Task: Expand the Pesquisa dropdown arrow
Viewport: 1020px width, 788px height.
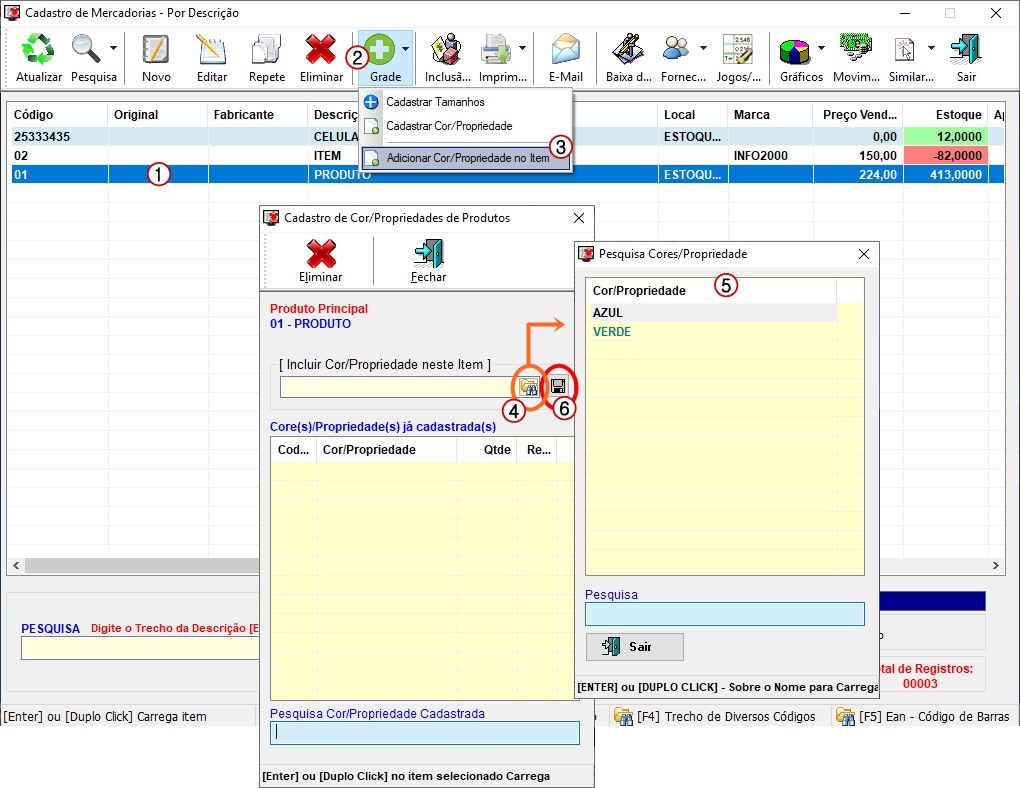Action: pyautogui.click(x=113, y=48)
